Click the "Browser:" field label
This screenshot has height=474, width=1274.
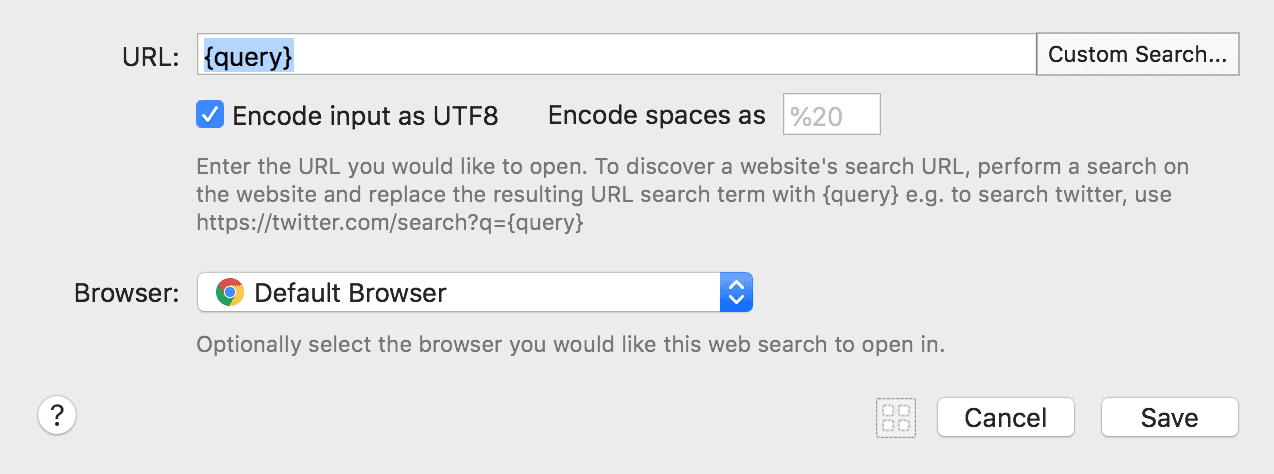[x=127, y=294]
